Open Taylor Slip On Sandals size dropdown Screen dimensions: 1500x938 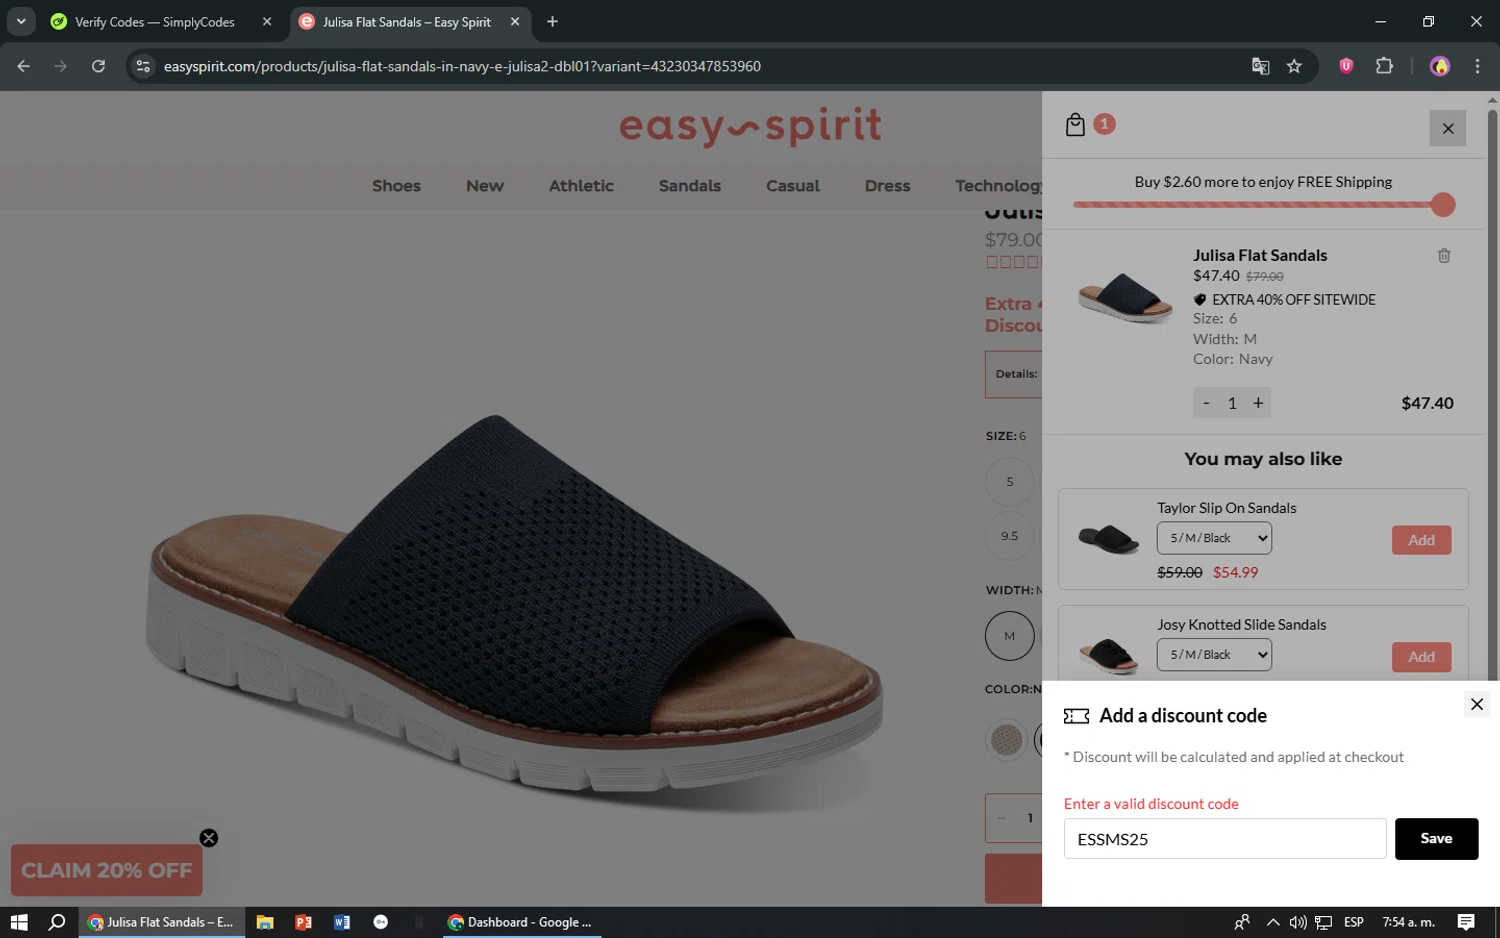(x=1214, y=538)
